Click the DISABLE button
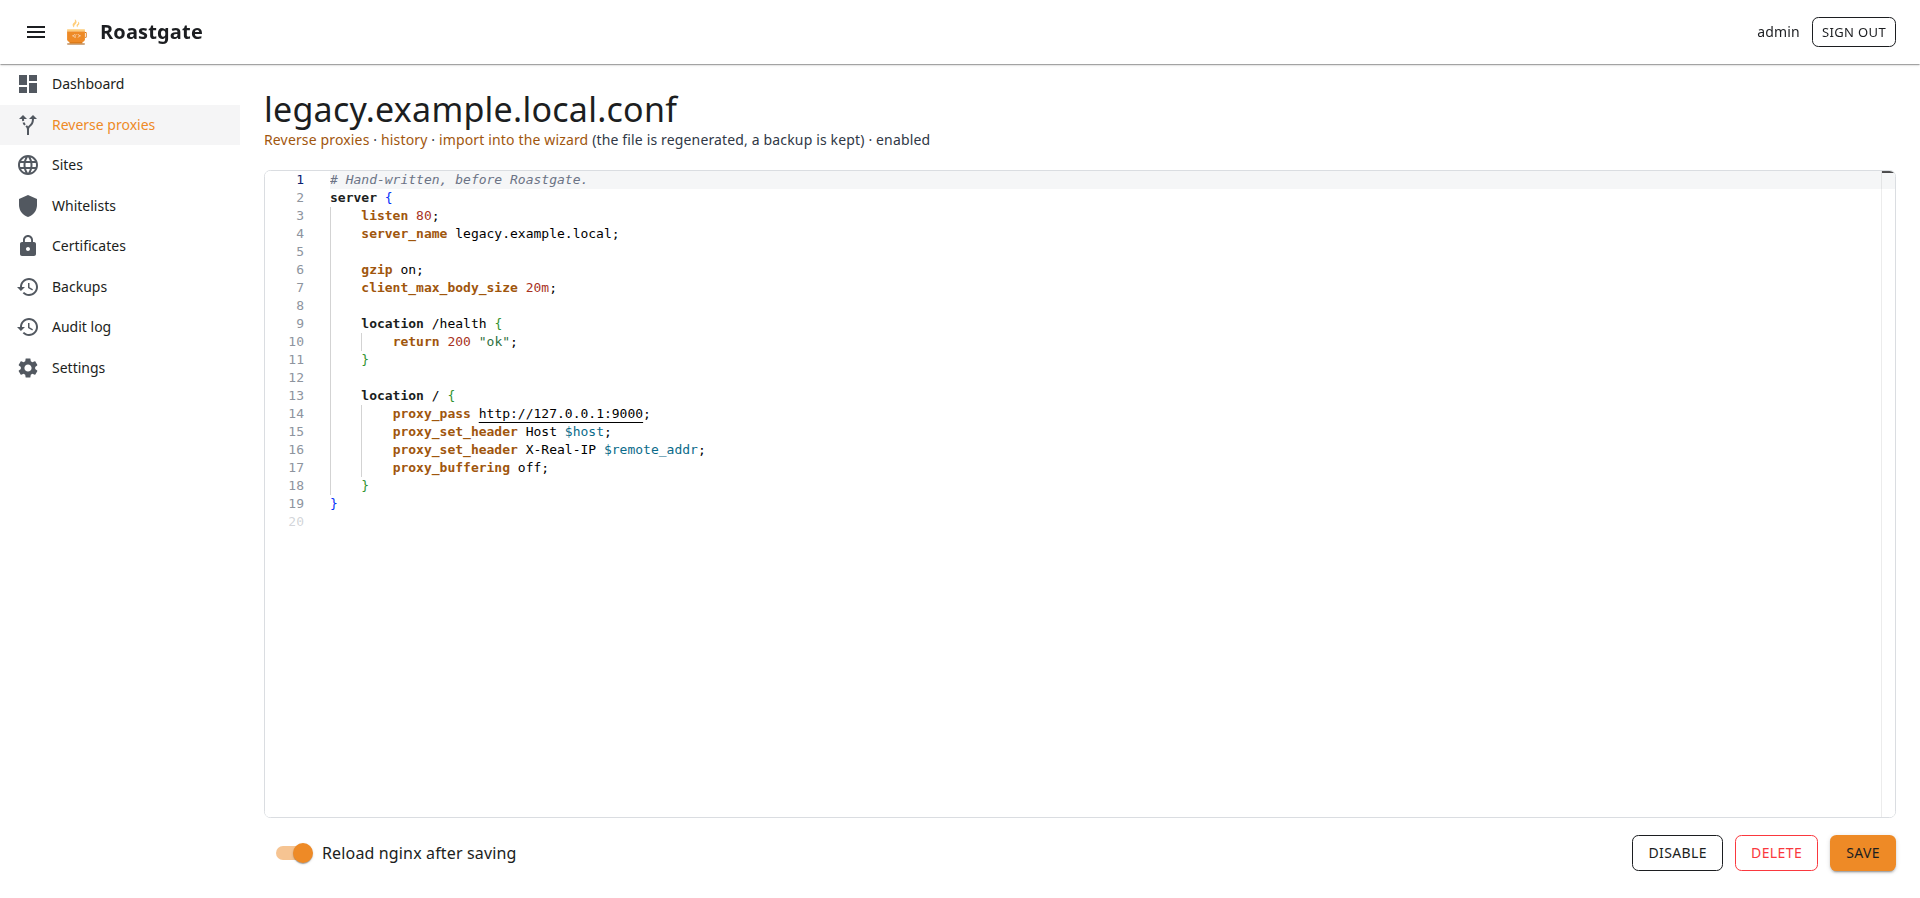 pos(1677,853)
